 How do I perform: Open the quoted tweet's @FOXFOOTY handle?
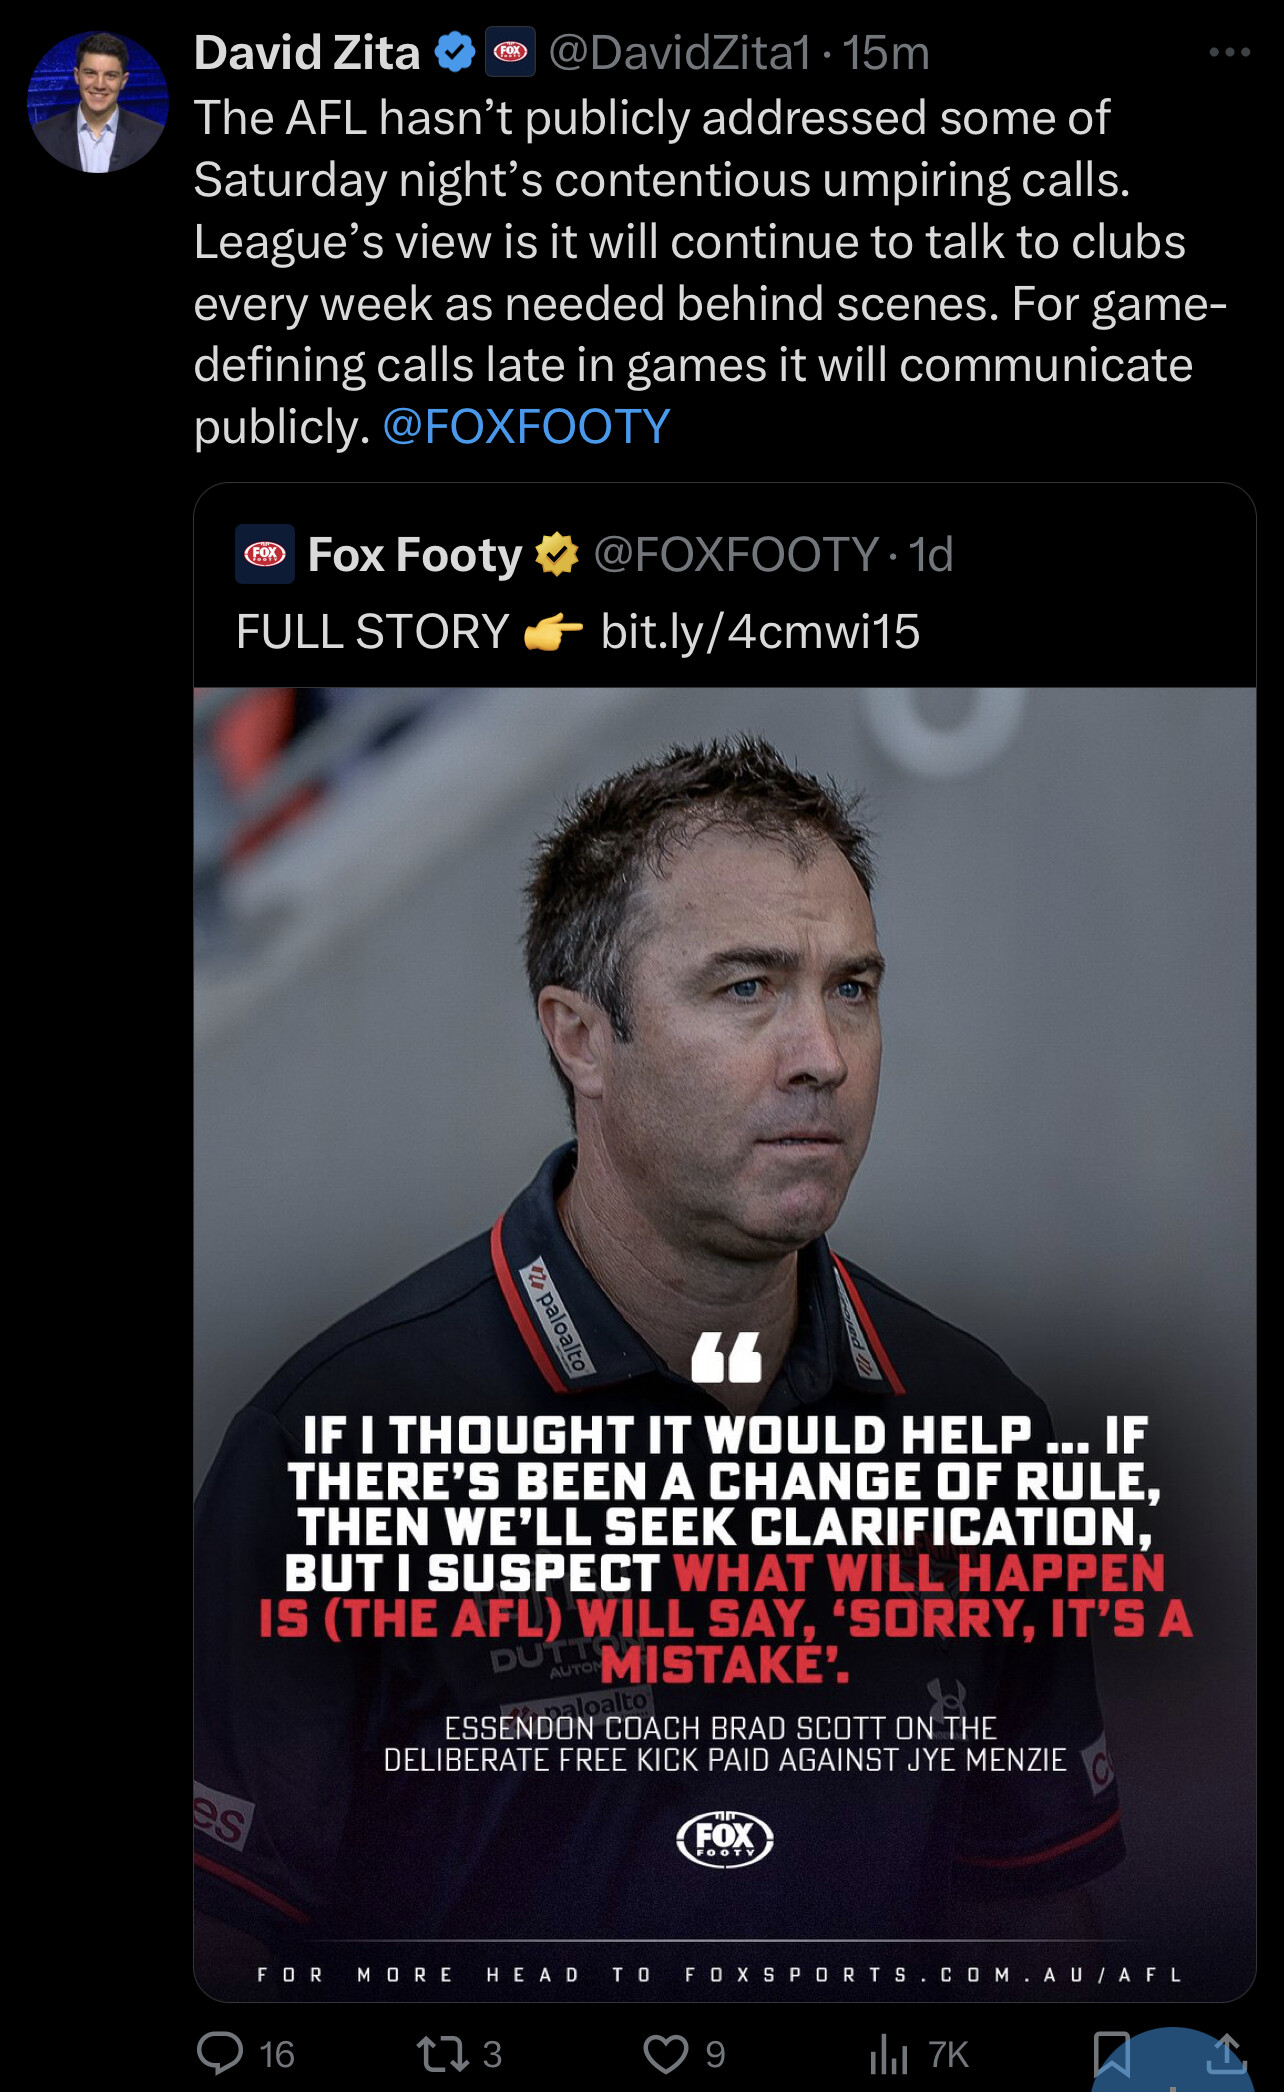(736, 554)
